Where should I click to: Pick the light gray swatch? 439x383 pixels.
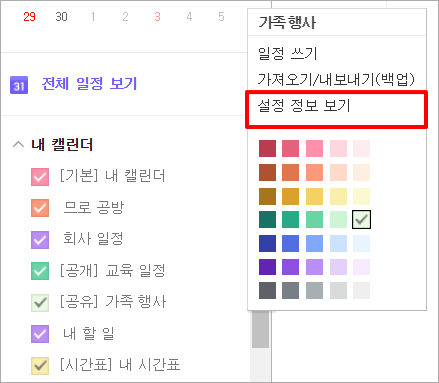point(338,290)
